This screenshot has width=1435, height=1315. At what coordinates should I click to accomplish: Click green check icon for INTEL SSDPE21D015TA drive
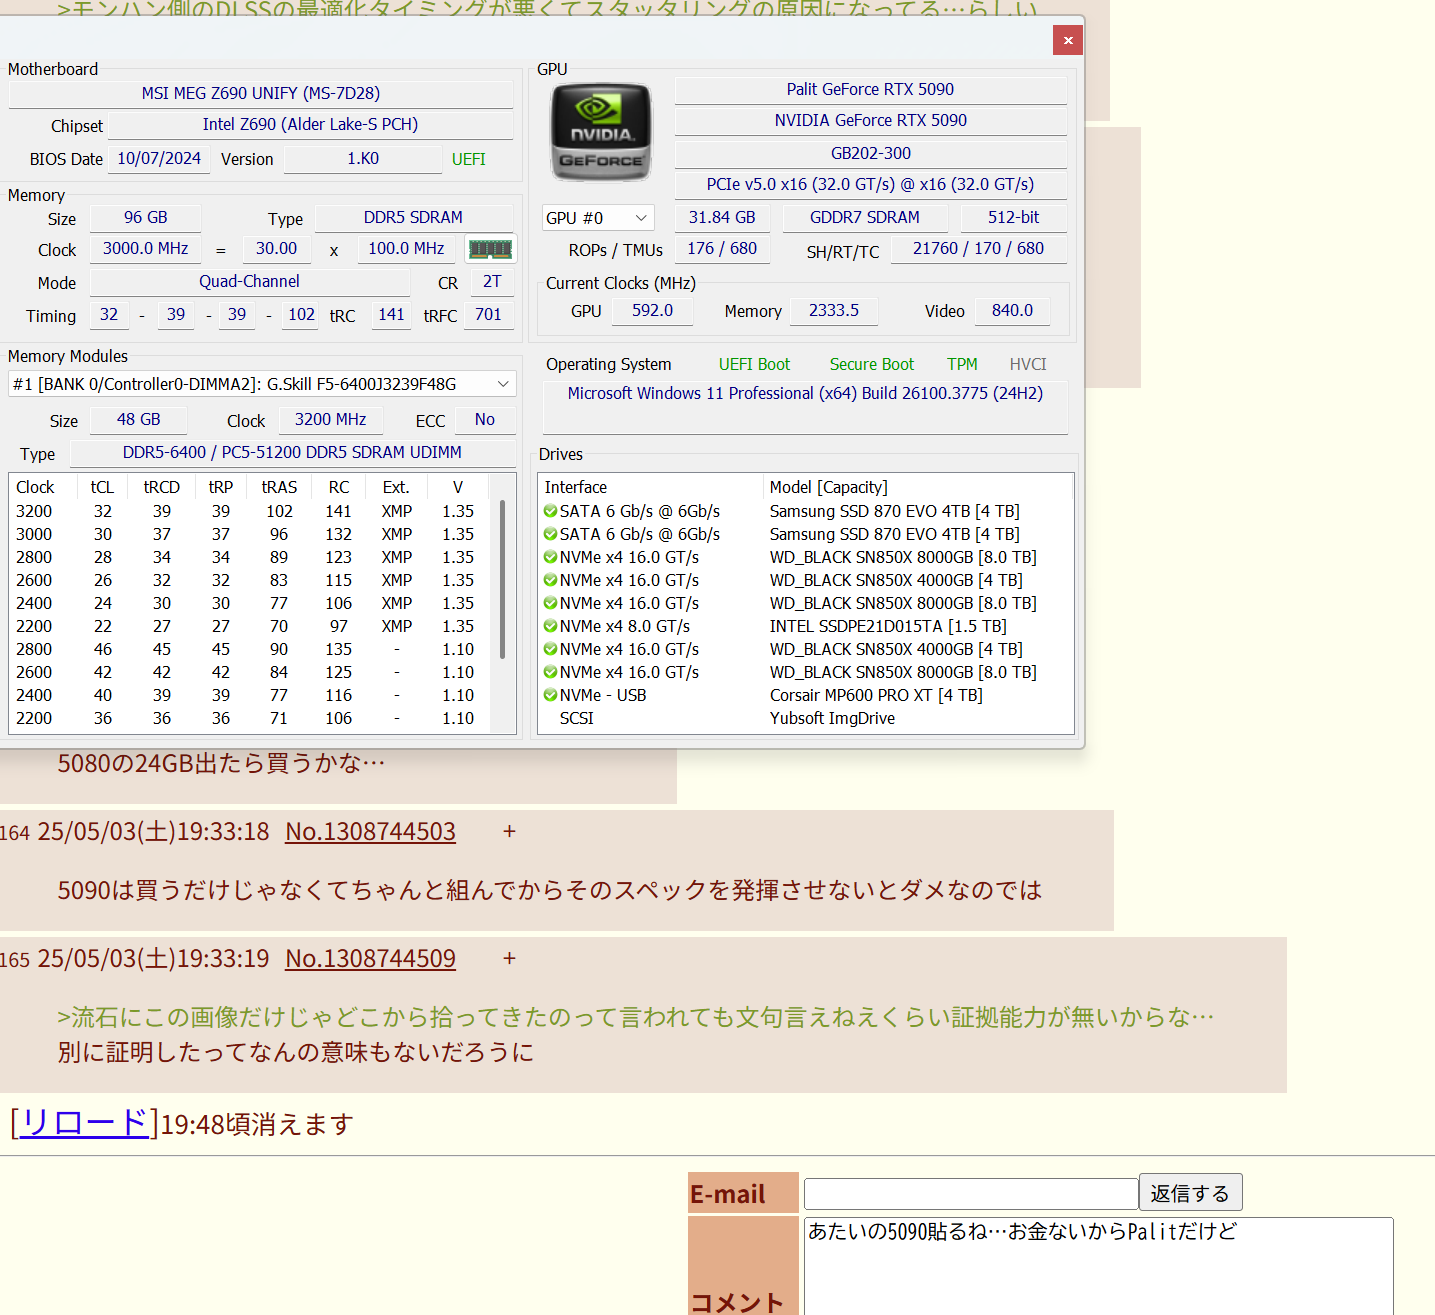(550, 626)
